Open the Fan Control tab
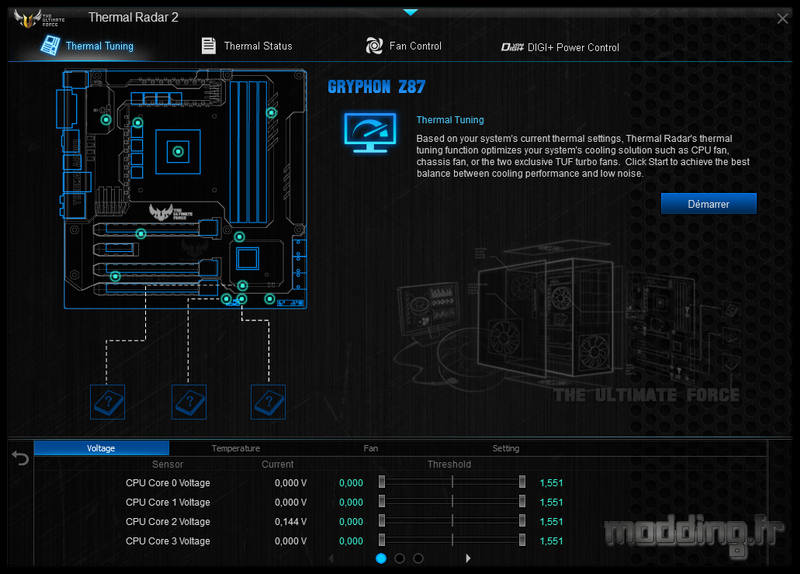Image resolution: width=800 pixels, height=574 pixels. (404, 46)
